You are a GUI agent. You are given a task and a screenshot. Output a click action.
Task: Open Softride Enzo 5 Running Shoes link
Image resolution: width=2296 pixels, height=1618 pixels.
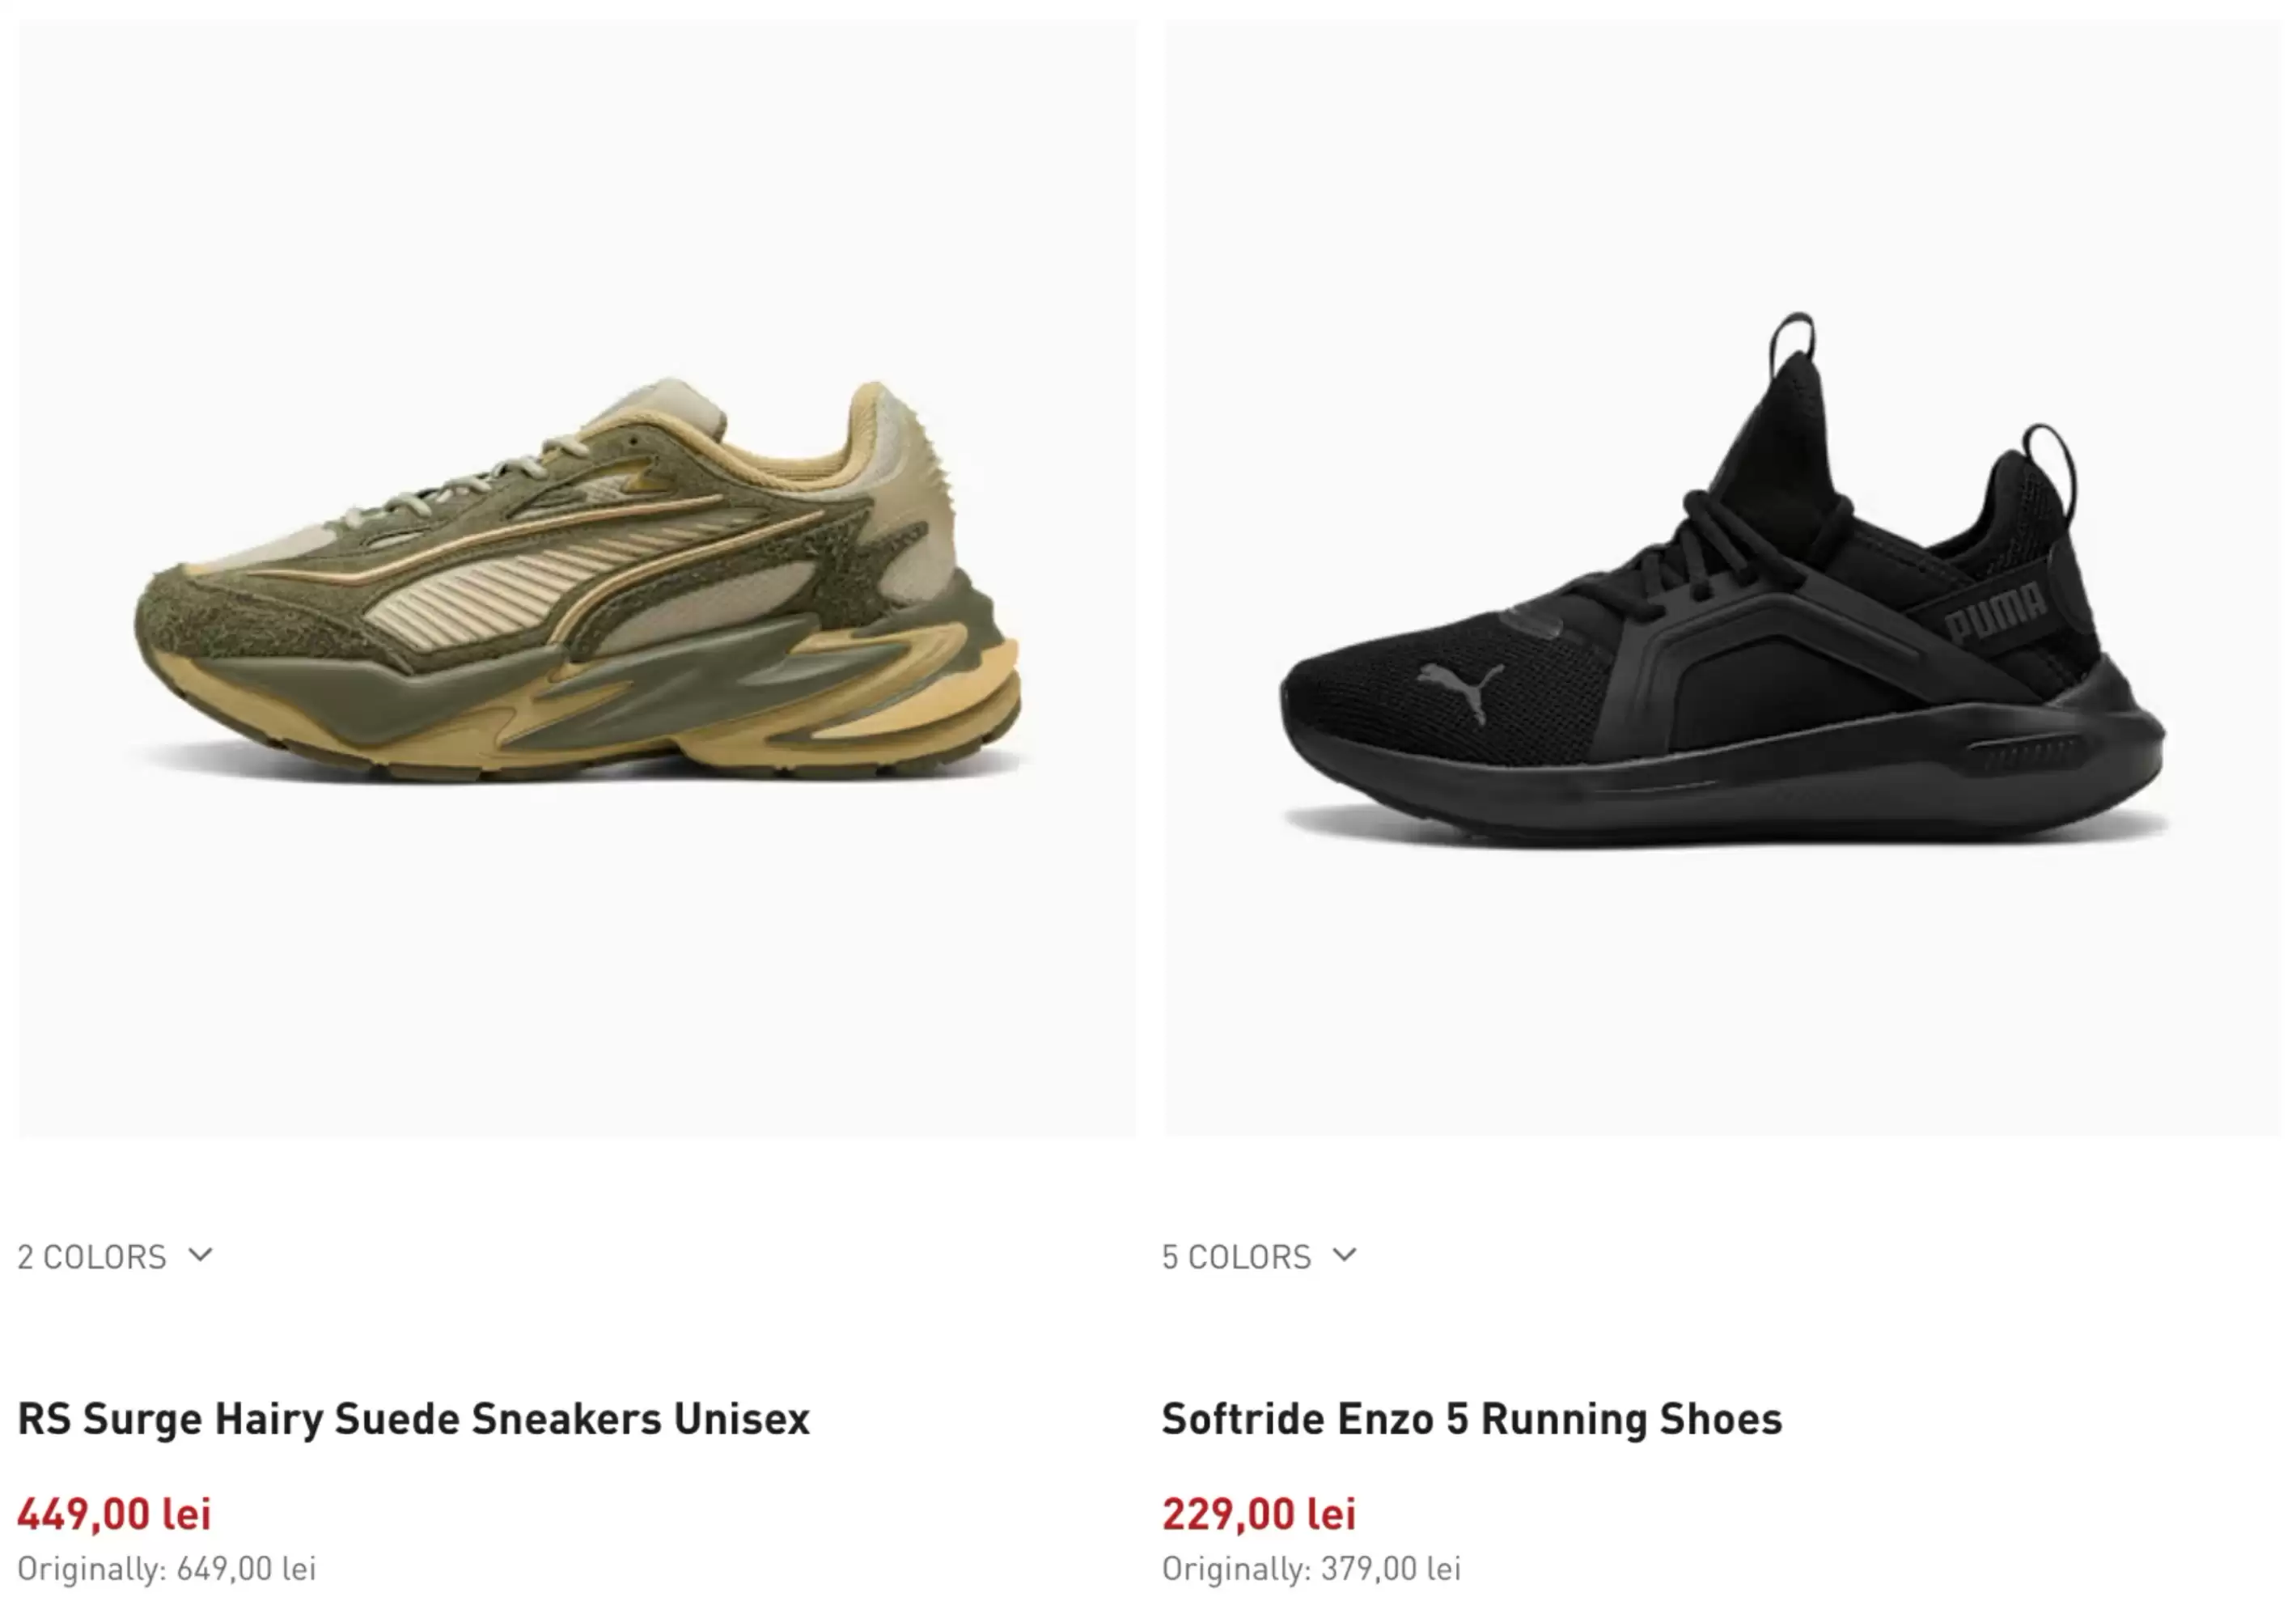(1471, 1419)
